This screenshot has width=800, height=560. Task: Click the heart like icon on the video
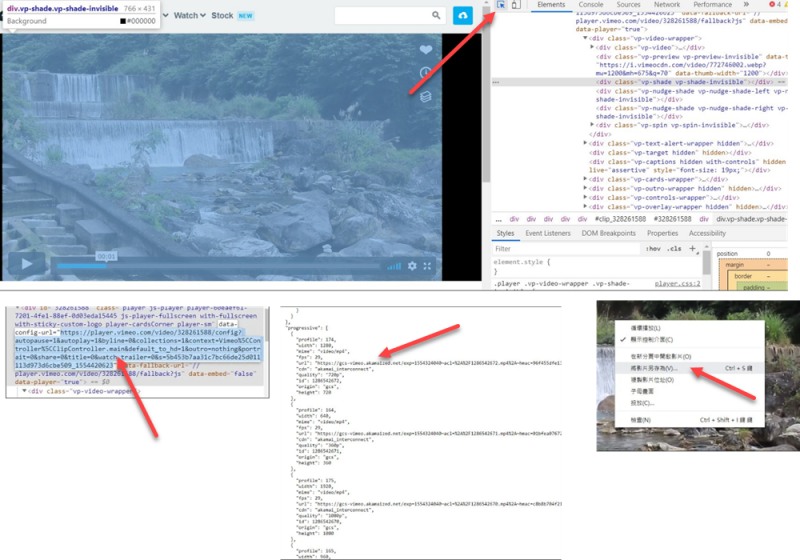tap(426, 49)
